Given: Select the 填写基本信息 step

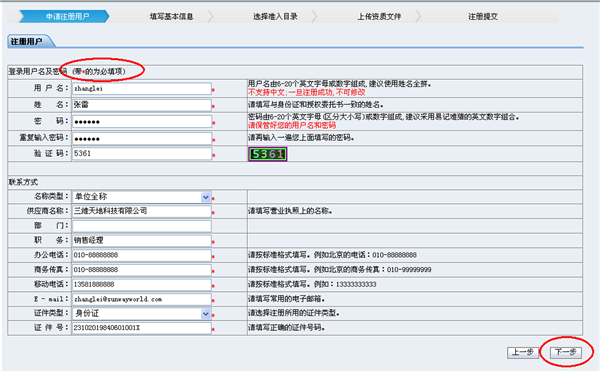Looking at the screenshot, I should (171, 16).
